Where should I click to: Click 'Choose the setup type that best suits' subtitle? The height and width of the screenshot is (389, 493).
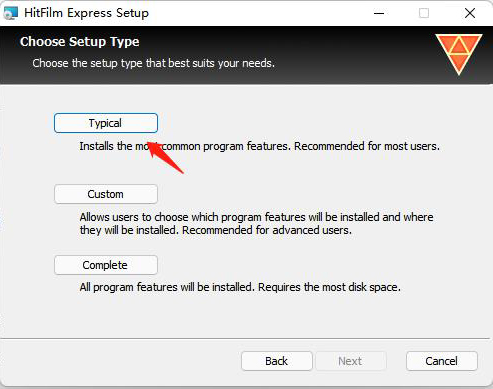[153, 63]
